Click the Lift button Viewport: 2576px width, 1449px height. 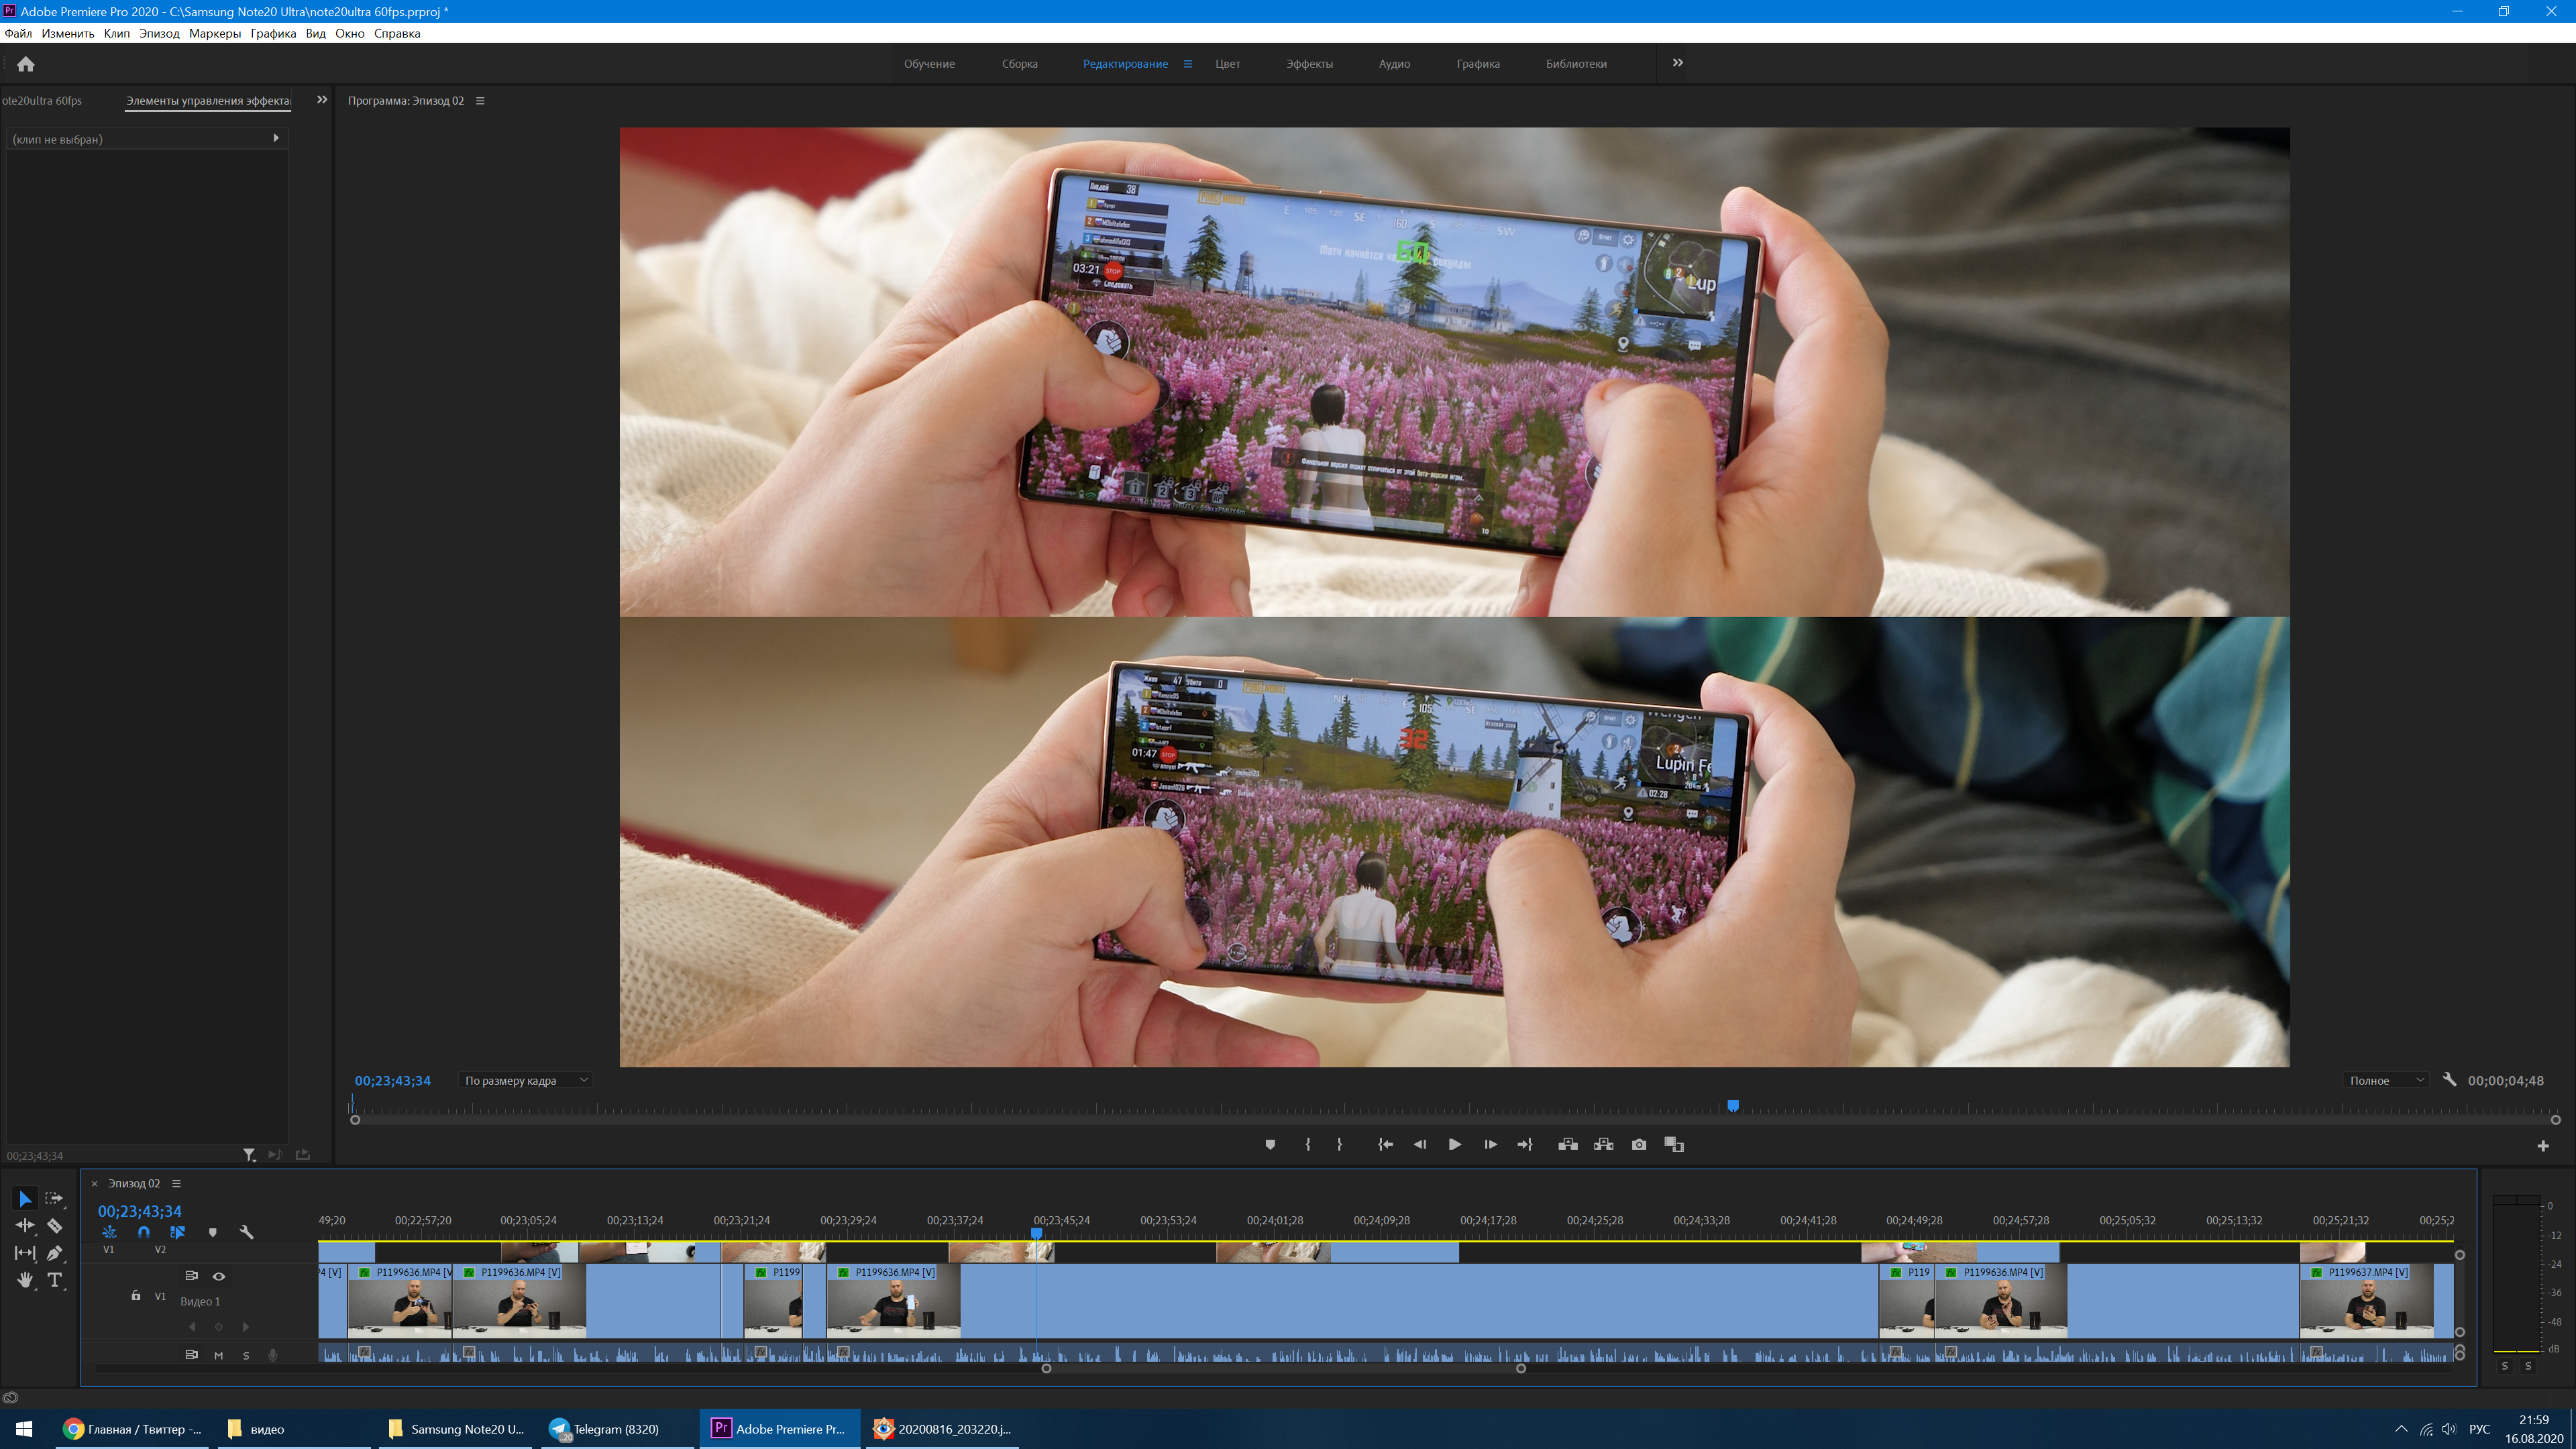point(1568,1144)
